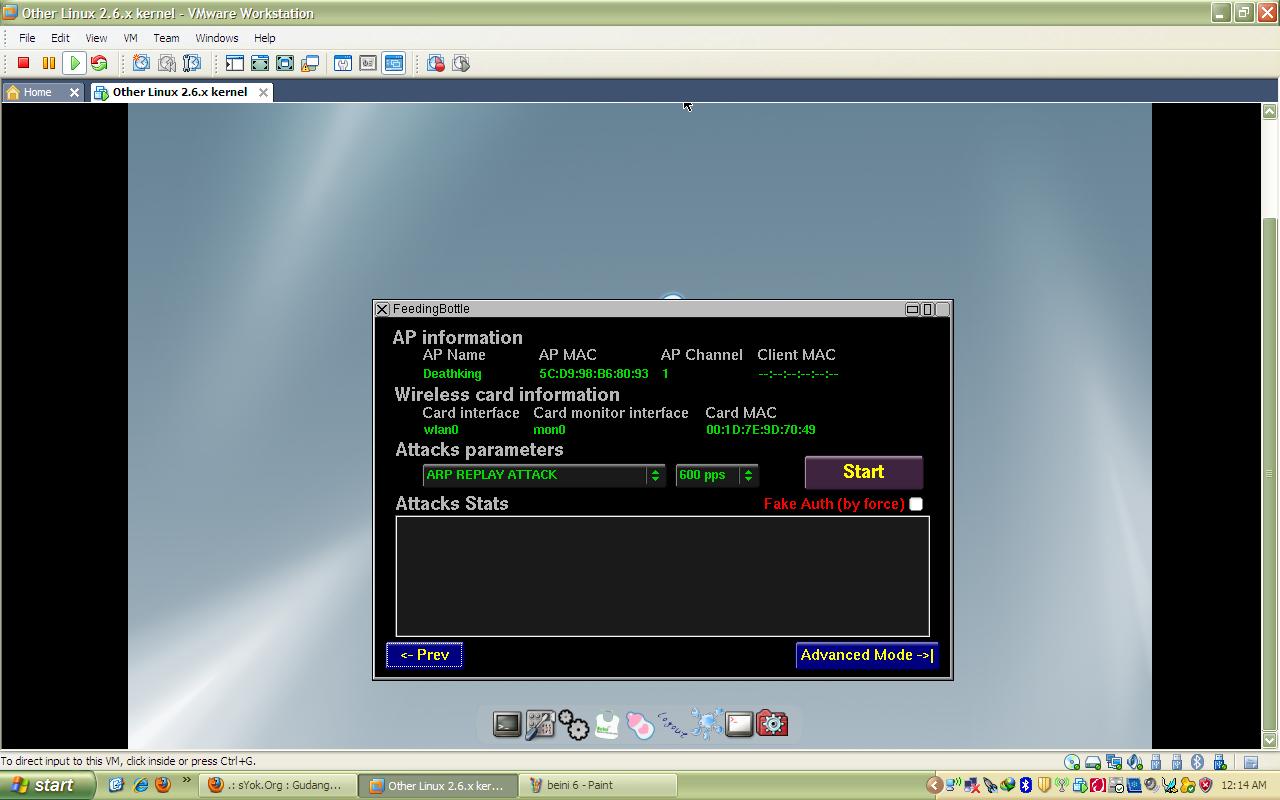
Task: Click the <- Prev button
Action: coord(425,655)
